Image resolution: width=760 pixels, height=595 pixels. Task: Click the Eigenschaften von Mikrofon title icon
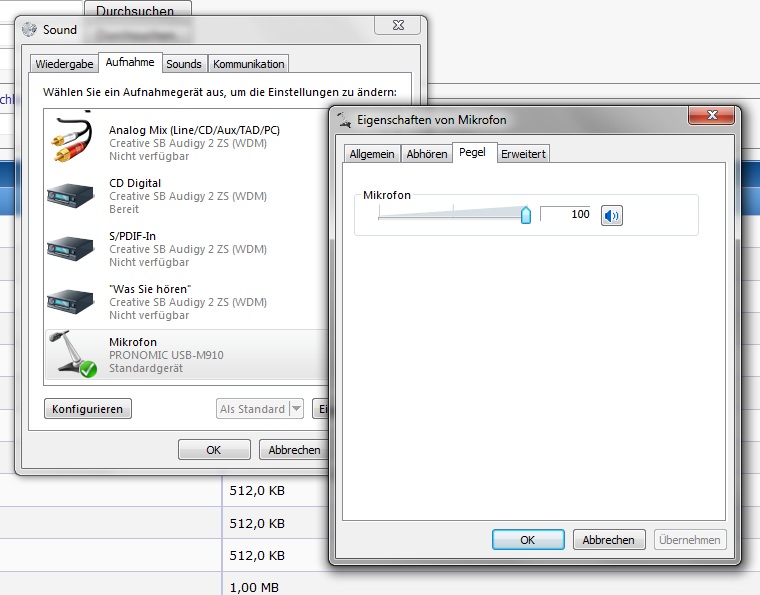pyautogui.click(x=344, y=120)
